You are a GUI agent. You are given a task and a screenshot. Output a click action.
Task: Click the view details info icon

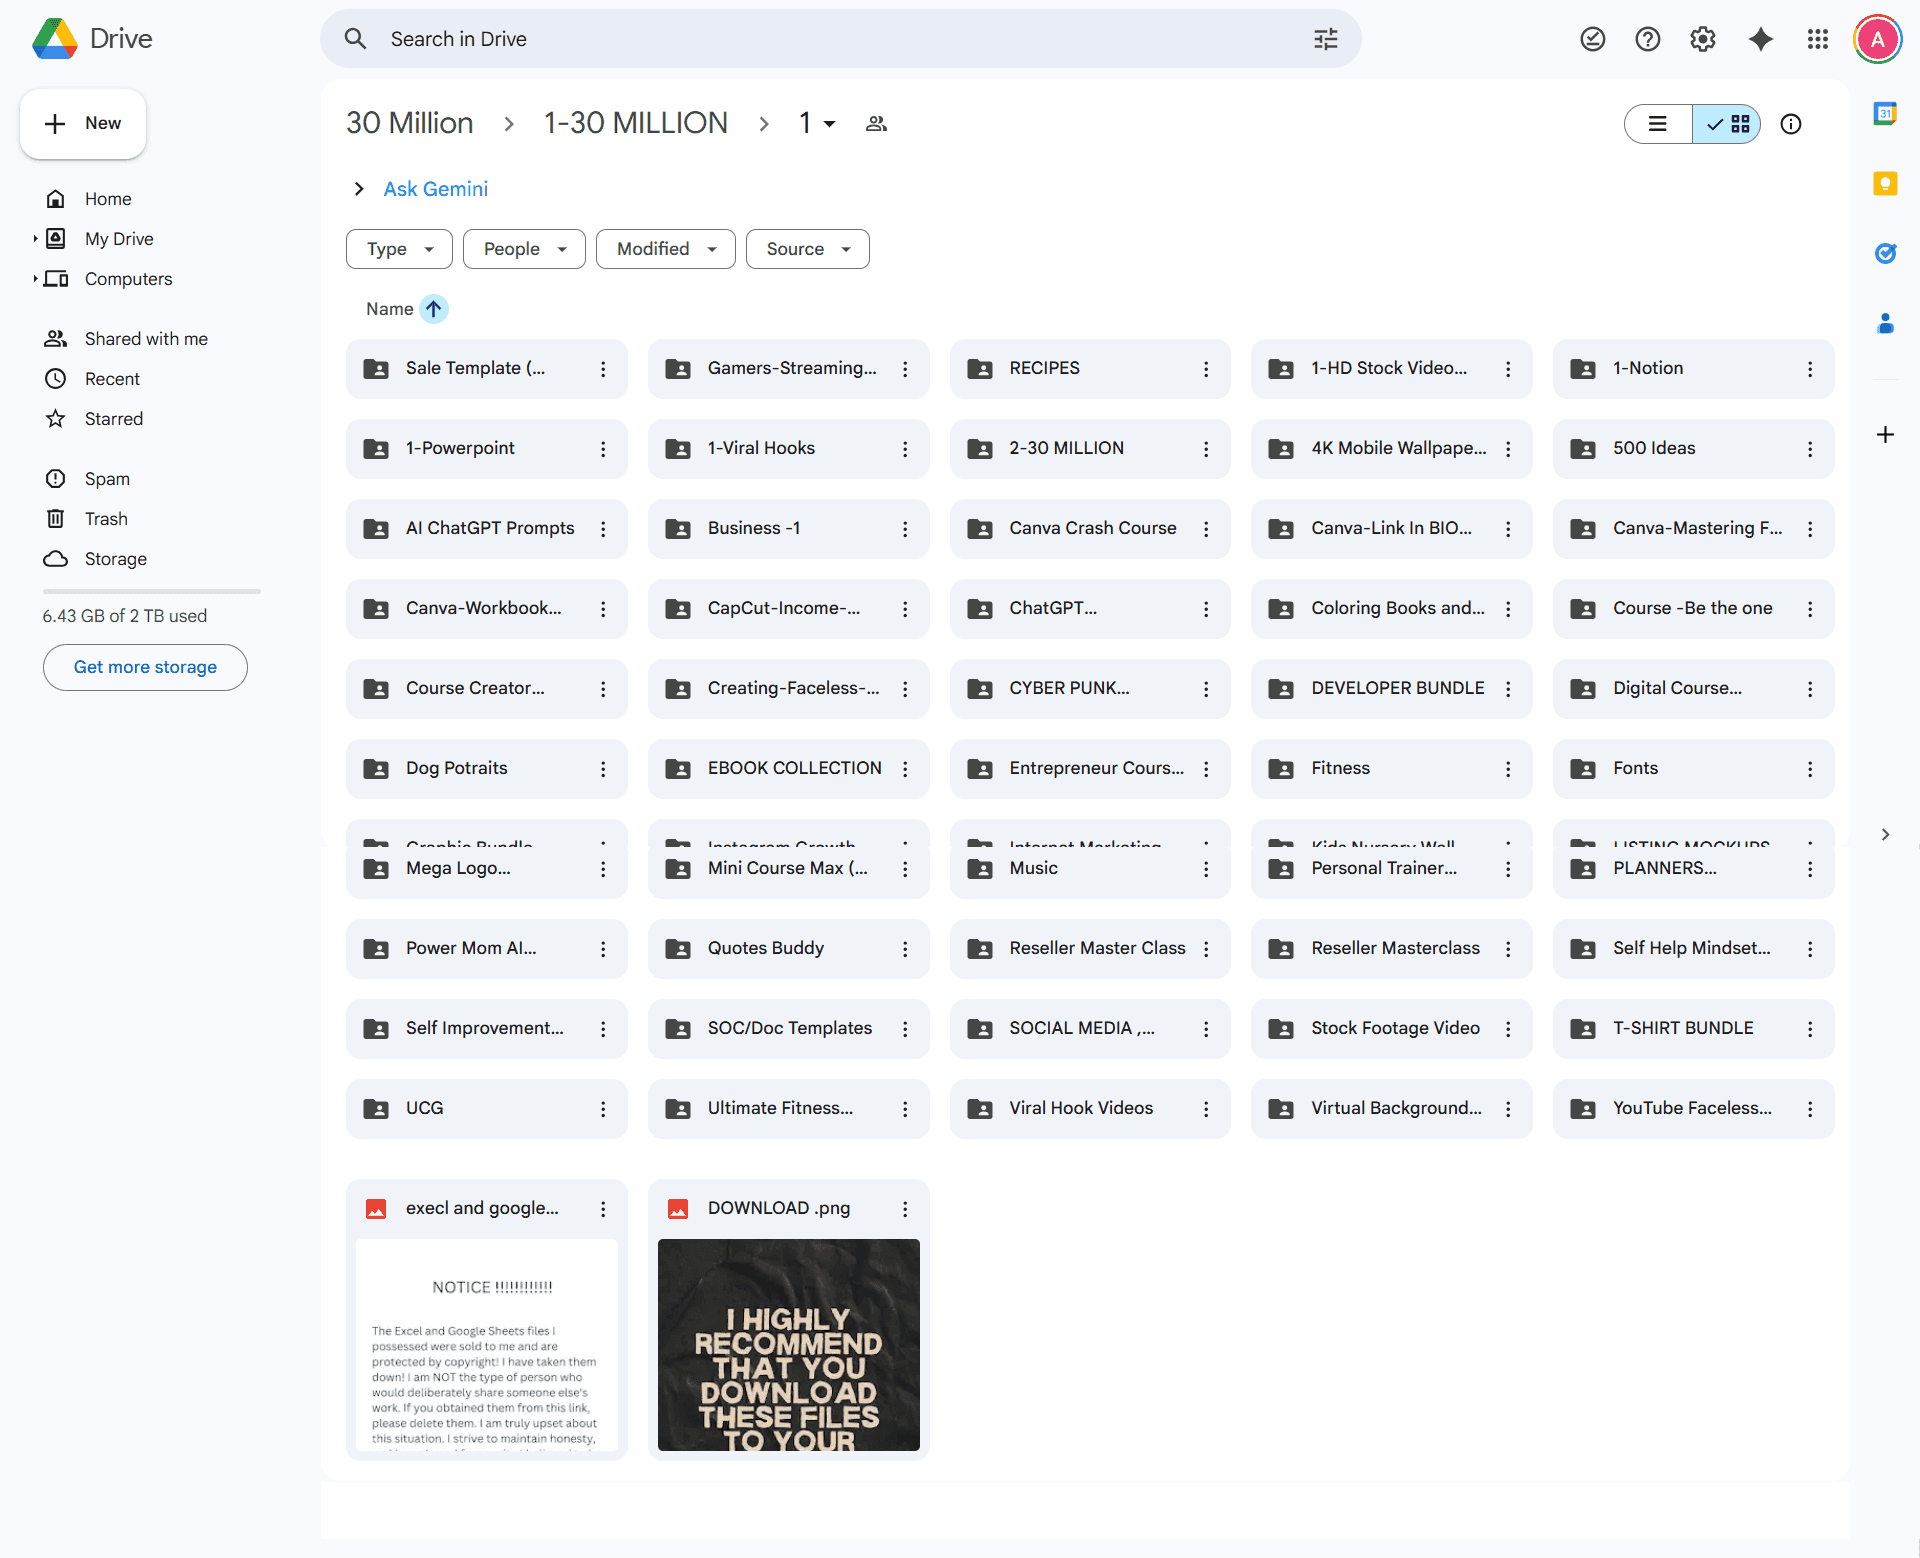[x=1790, y=124]
